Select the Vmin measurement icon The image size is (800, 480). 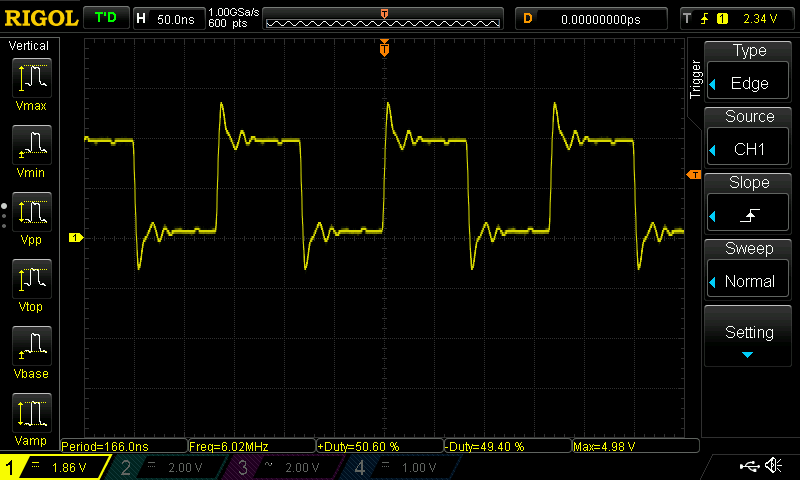(x=31, y=150)
